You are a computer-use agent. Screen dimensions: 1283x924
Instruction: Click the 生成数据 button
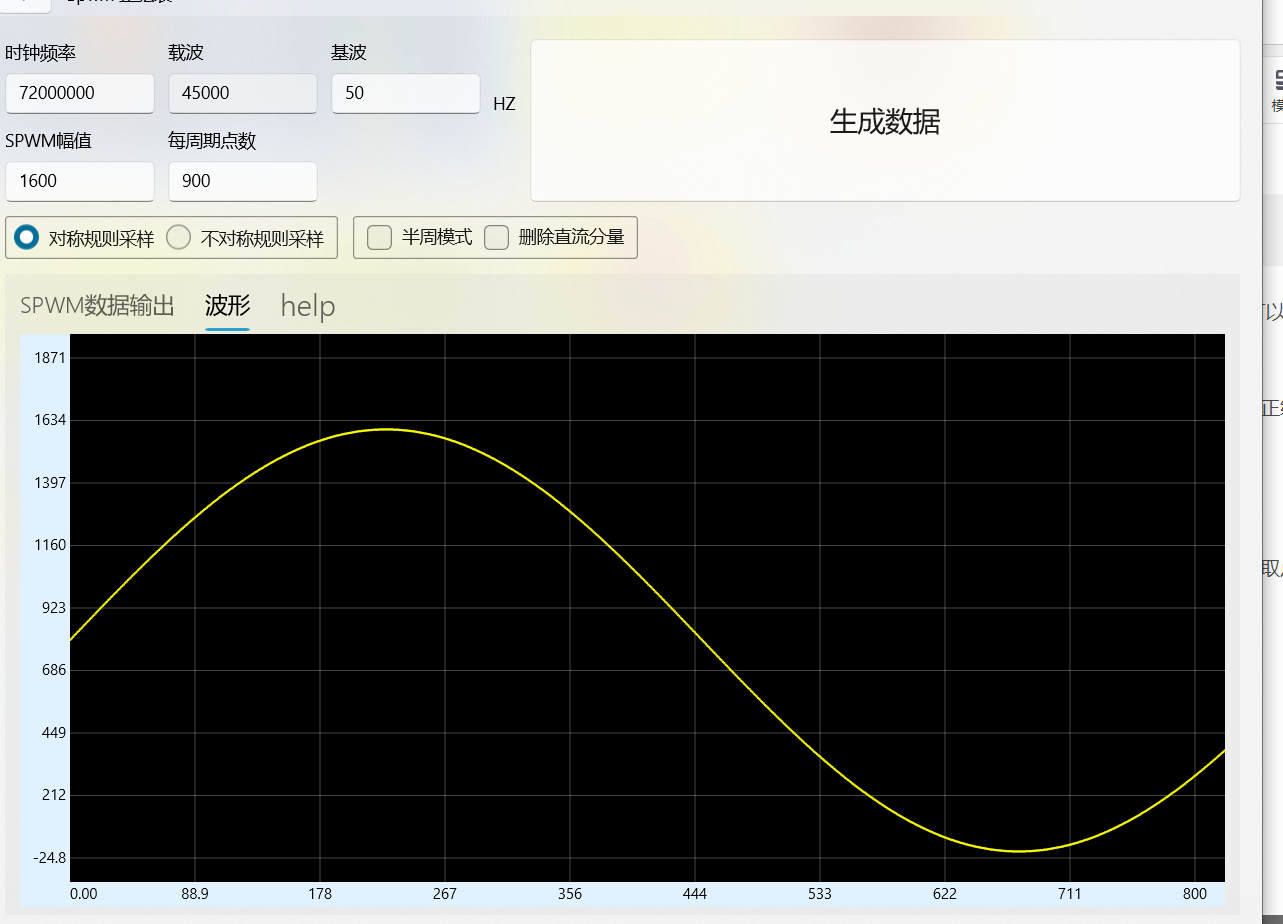[885, 121]
